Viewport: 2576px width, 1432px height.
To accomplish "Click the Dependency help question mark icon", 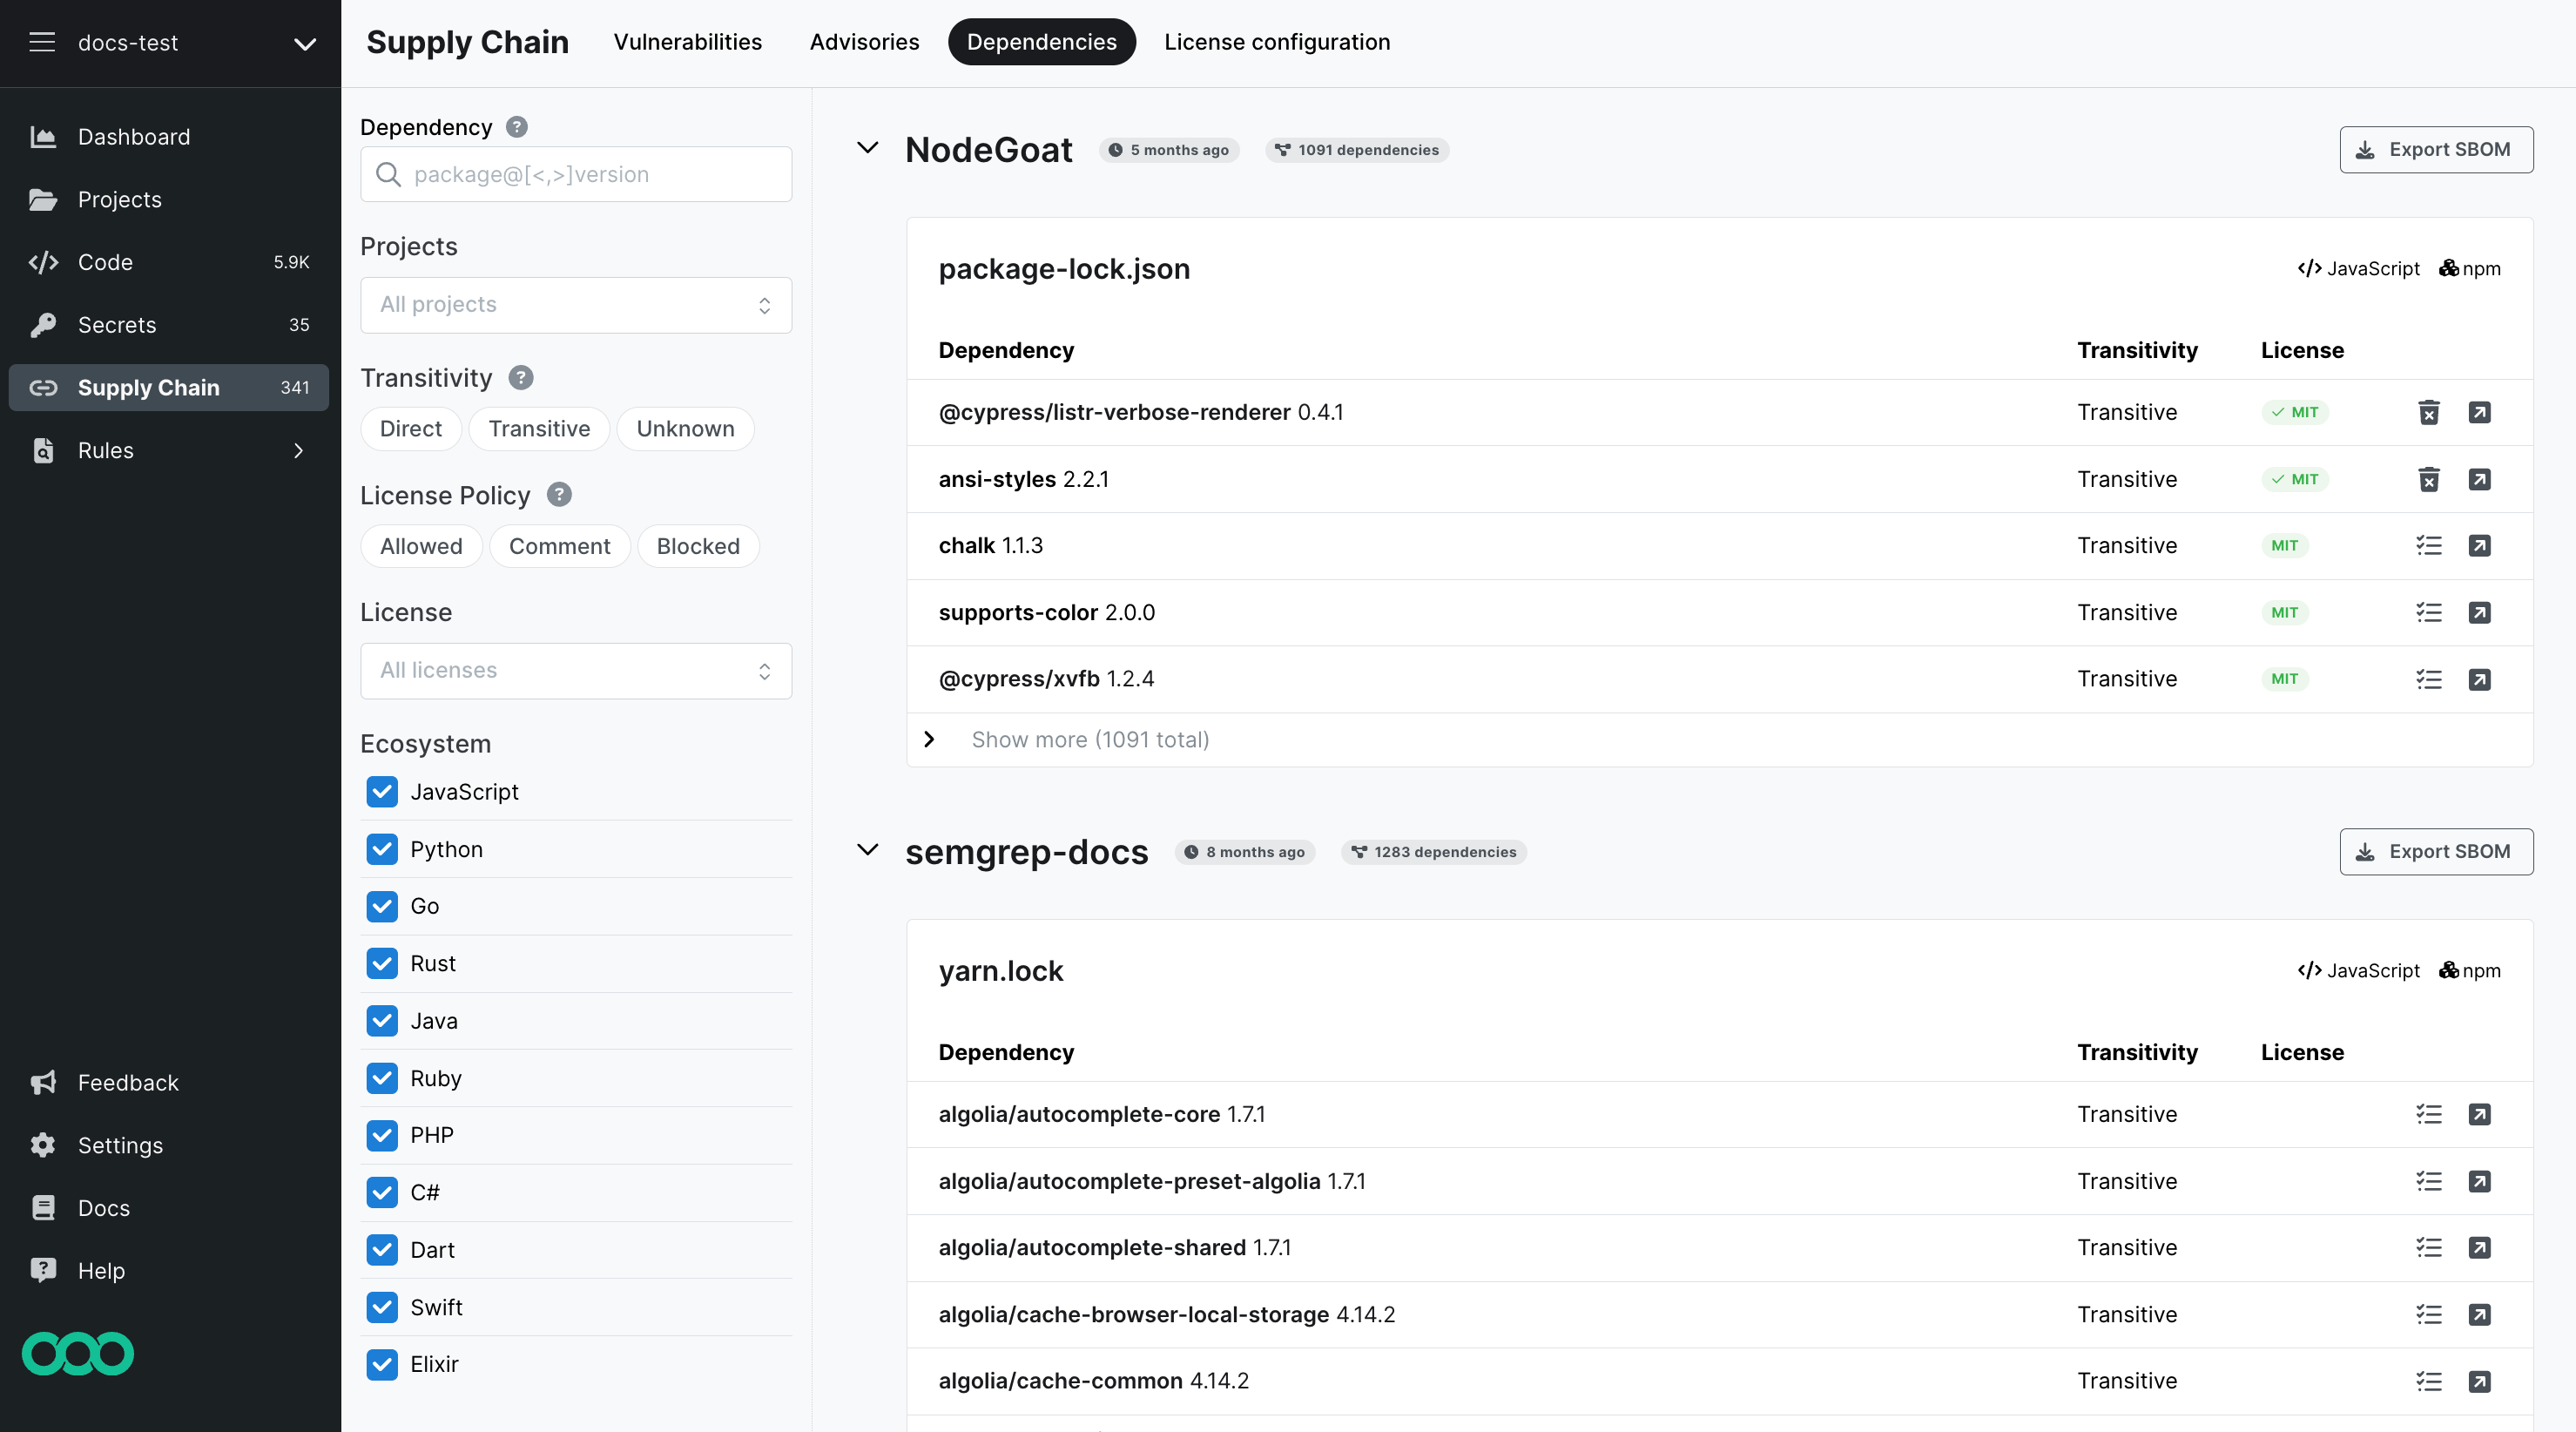I will tap(516, 127).
